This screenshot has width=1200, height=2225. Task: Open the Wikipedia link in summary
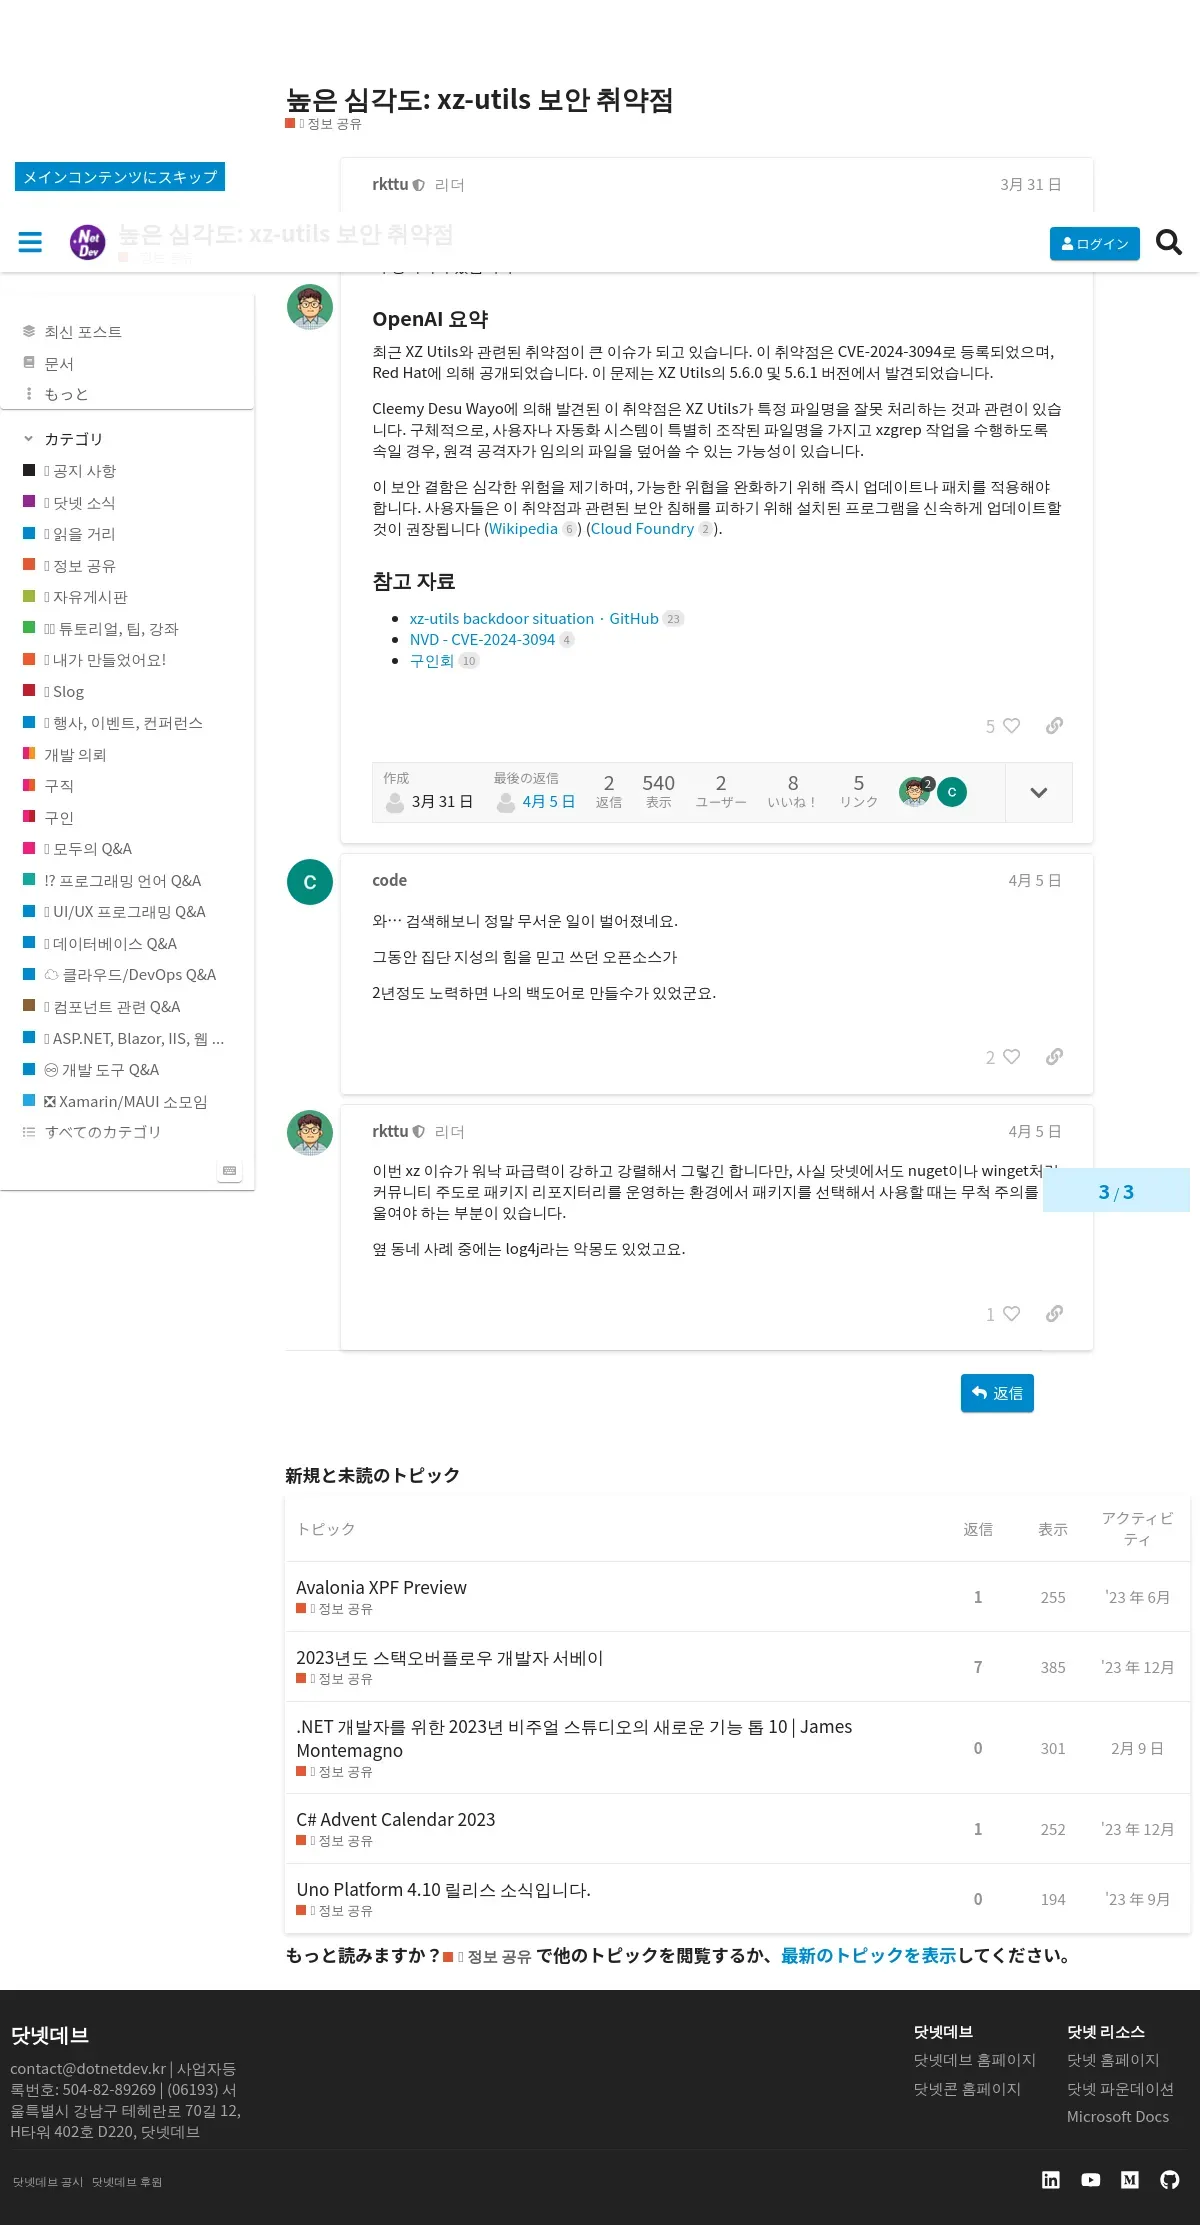tap(523, 529)
